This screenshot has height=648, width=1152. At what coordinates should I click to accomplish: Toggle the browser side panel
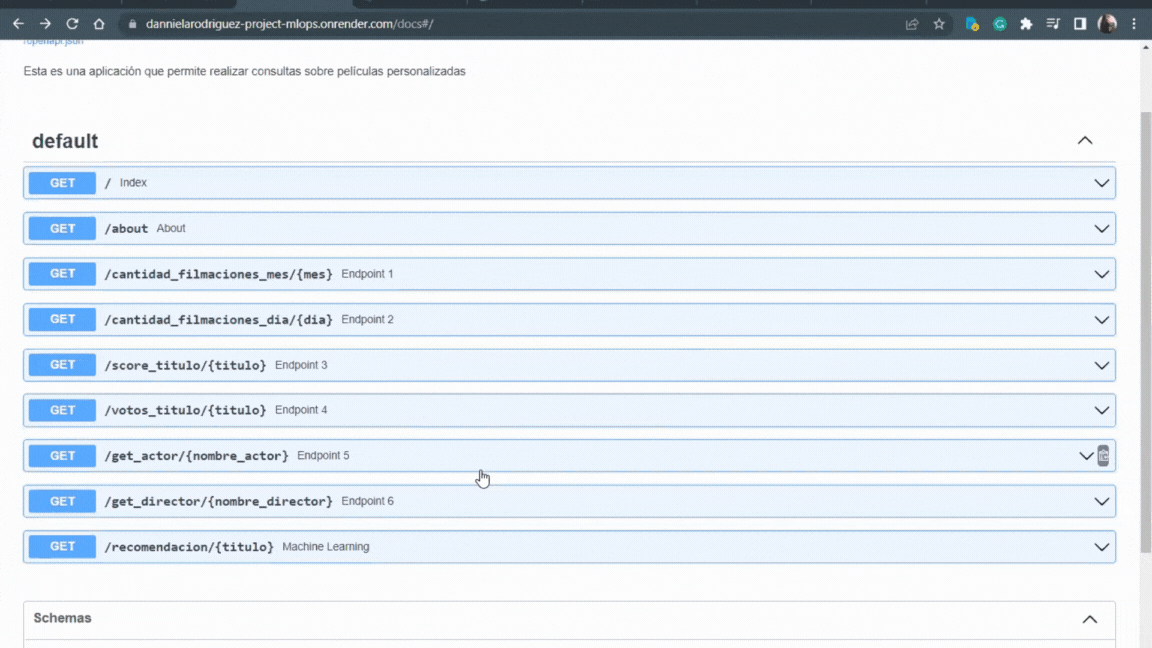[1080, 24]
